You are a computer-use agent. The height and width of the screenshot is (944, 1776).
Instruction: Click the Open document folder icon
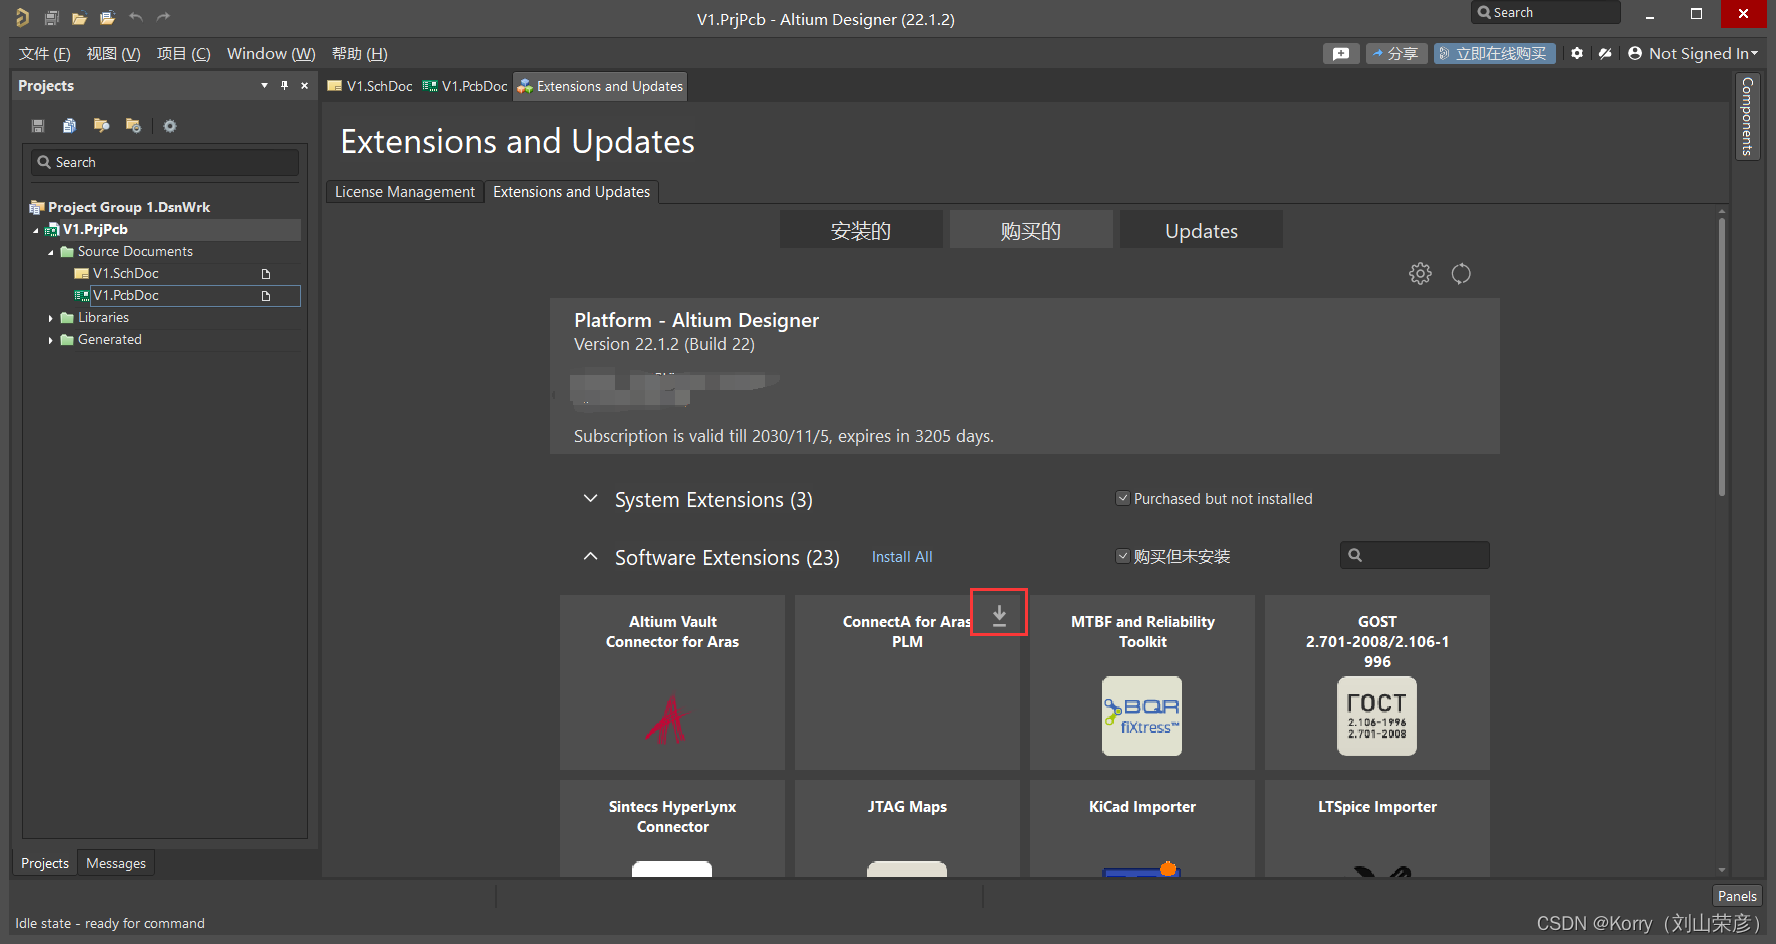79,17
